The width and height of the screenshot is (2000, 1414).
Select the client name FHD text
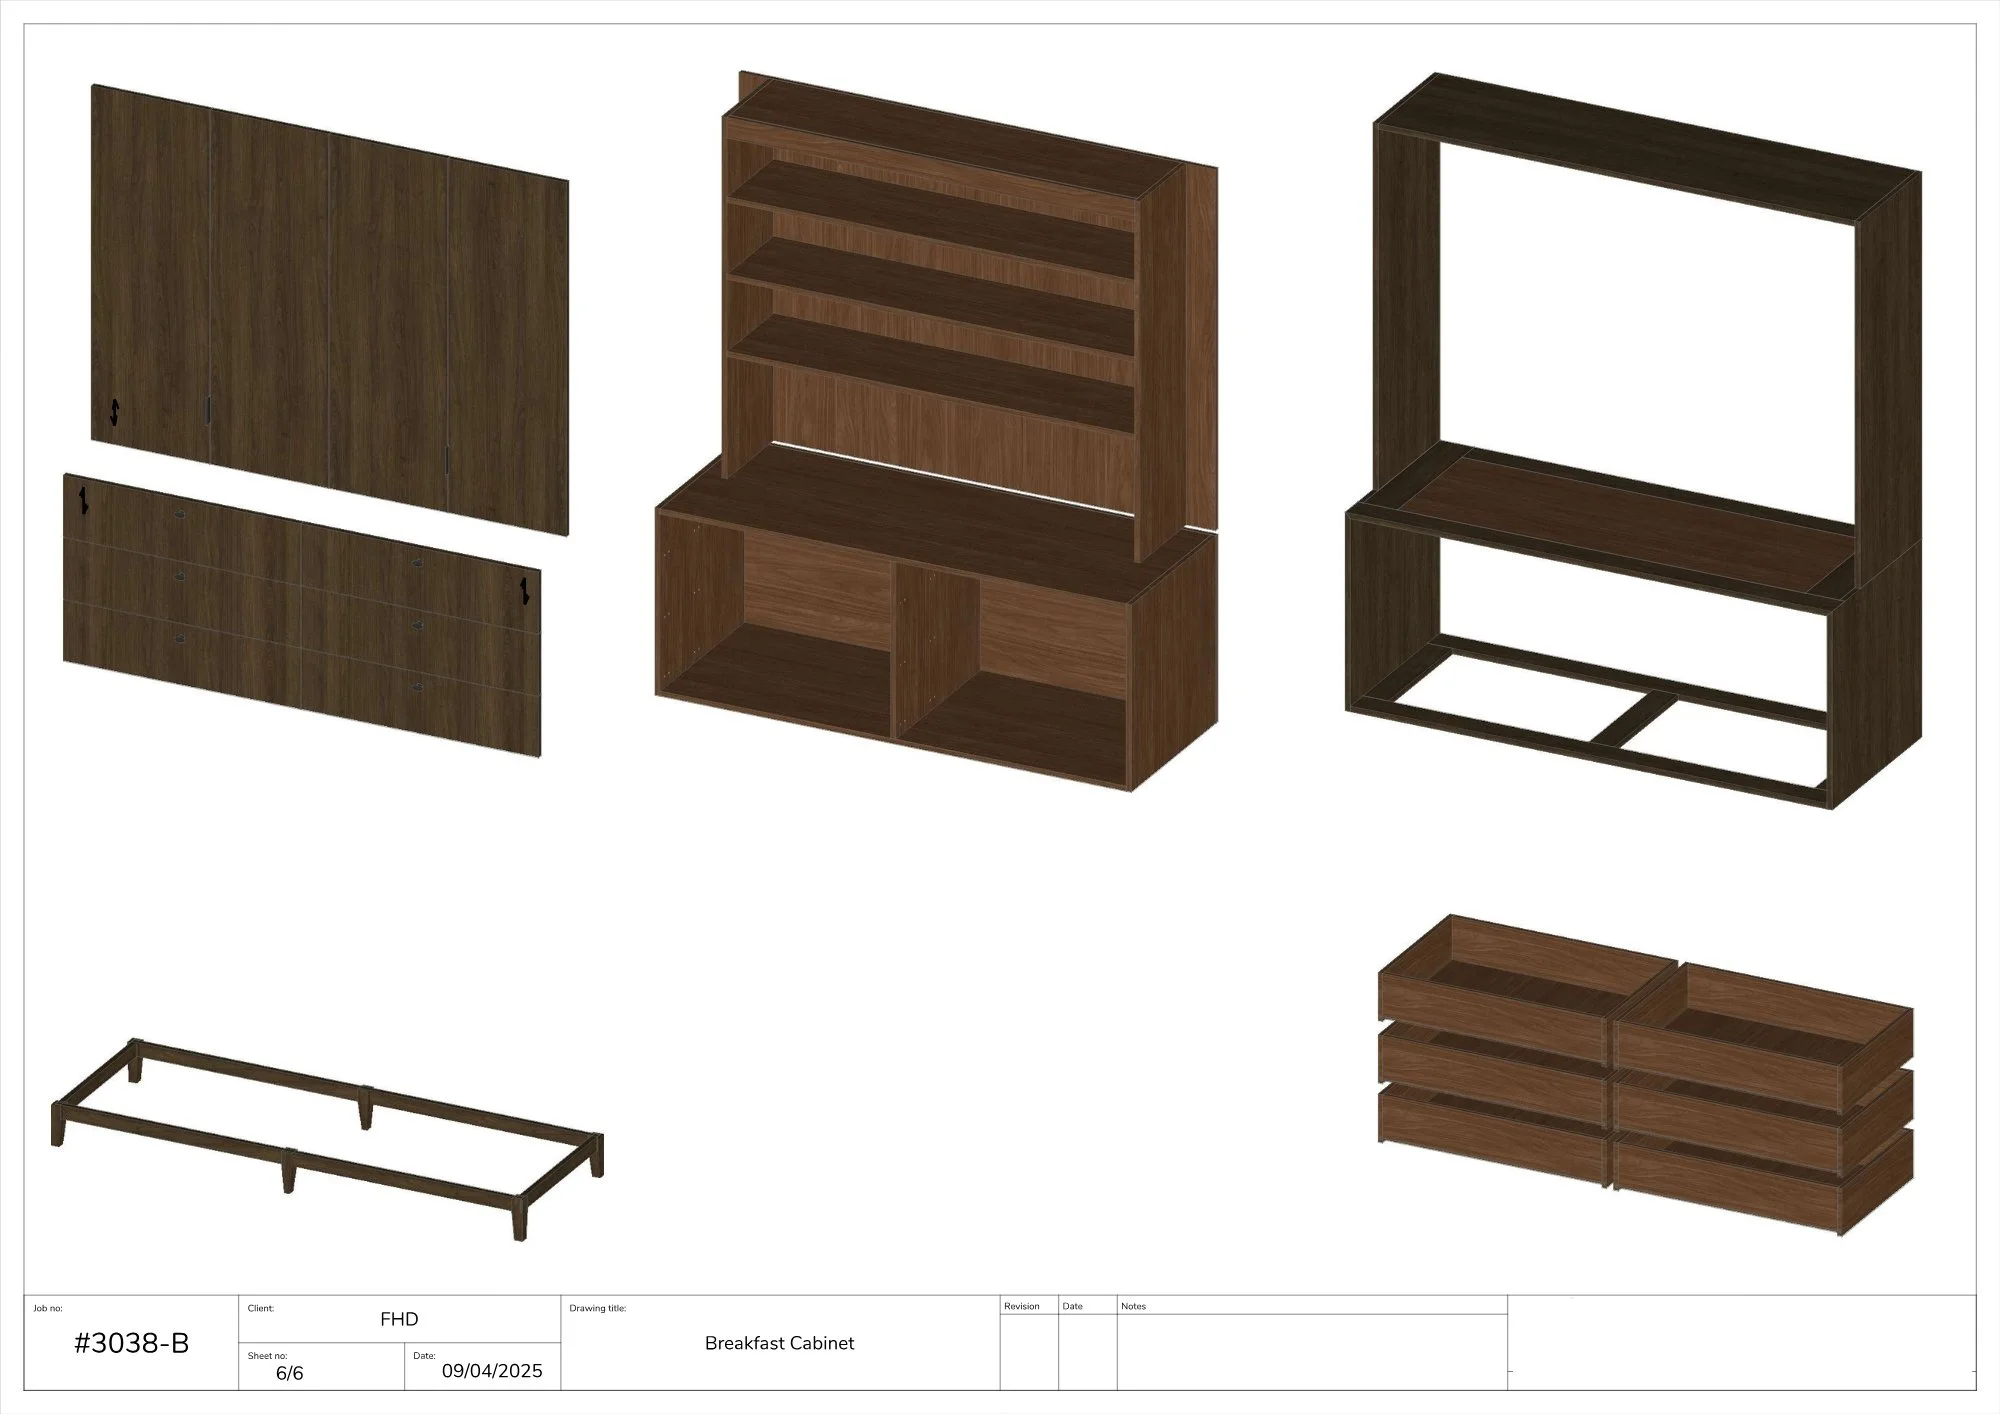[x=399, y=1320]
